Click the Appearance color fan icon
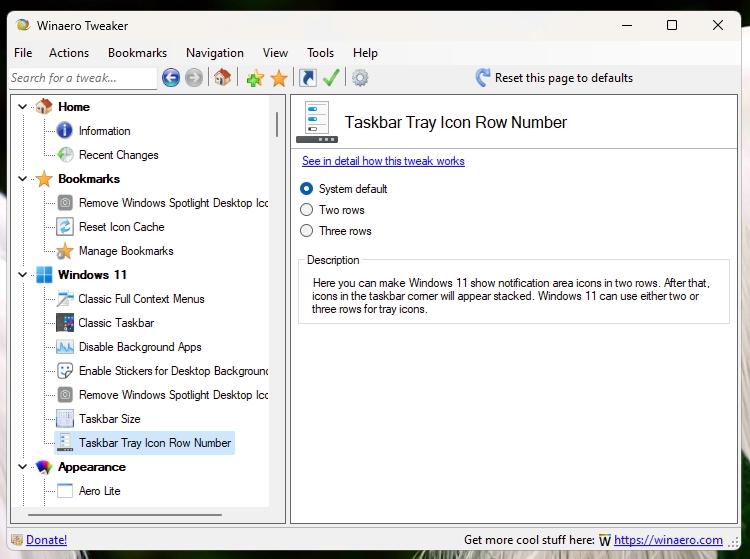 point(44,467)
